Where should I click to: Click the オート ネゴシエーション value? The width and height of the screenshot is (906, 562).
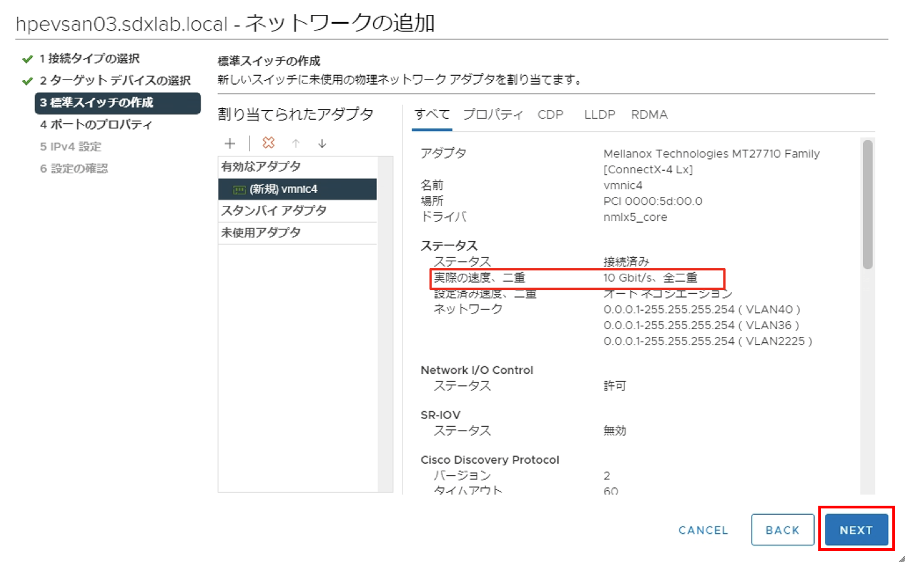click(x=667, y=293)
